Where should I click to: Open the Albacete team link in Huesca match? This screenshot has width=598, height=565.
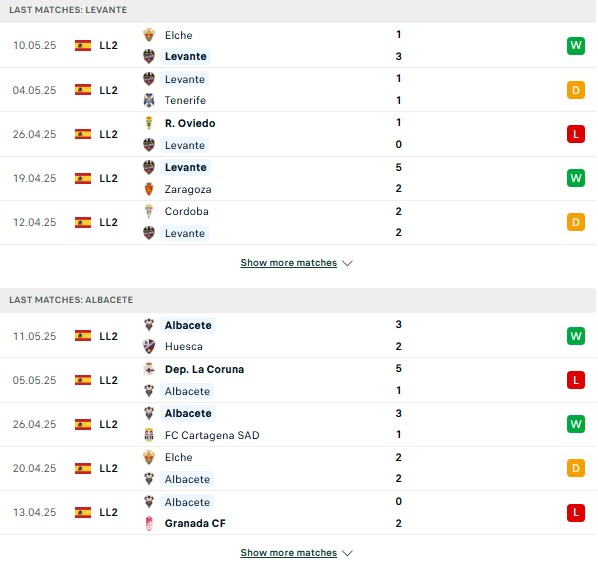click(188, 325)
